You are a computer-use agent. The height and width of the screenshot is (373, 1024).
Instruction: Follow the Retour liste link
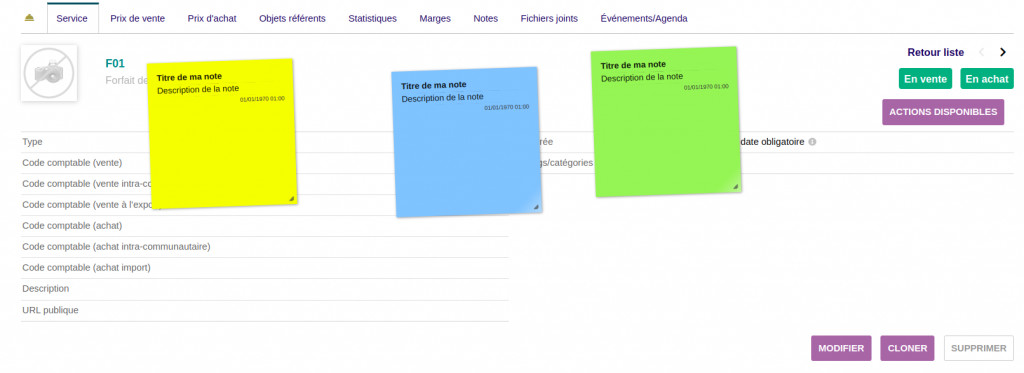(935, 52)
